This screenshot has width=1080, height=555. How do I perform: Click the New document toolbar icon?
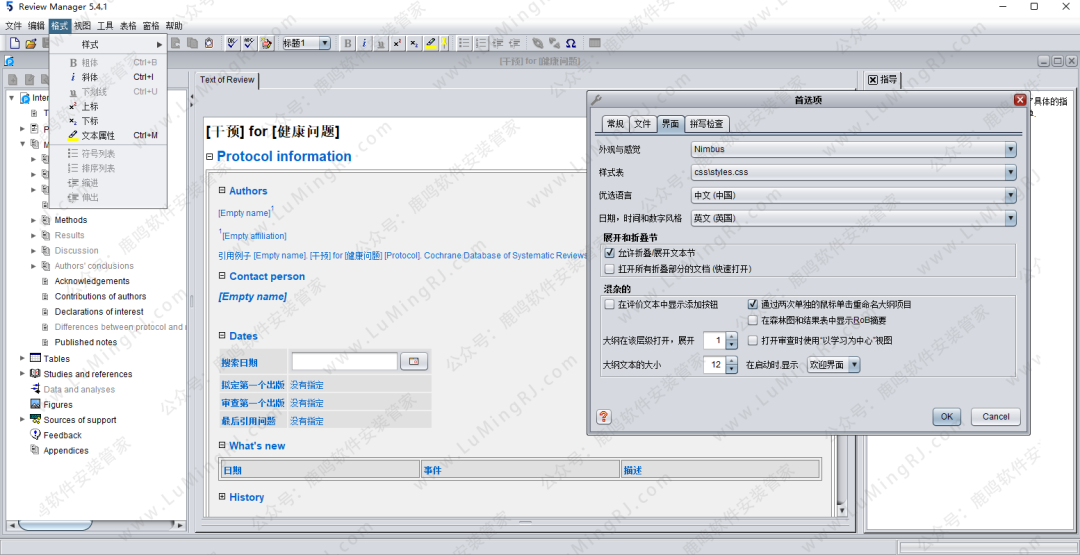tap(15, 43)
